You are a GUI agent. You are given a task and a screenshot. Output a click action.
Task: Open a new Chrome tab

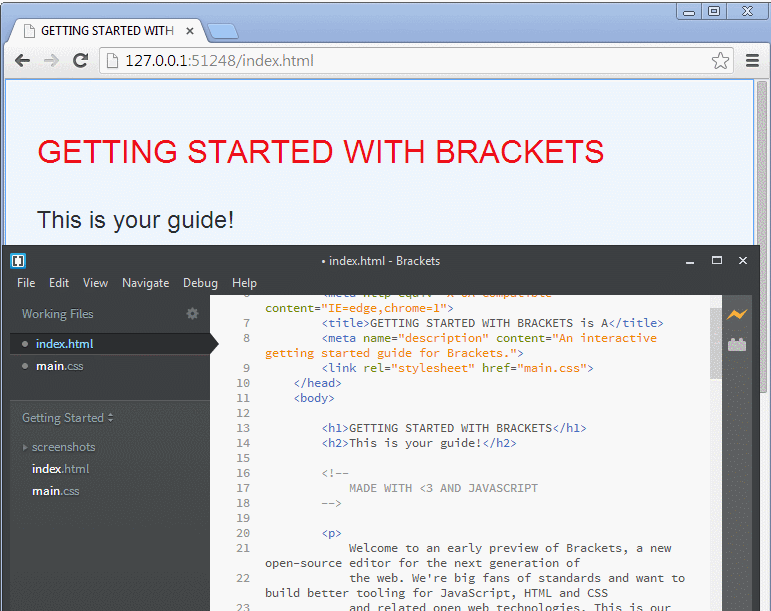coord(223,31)
